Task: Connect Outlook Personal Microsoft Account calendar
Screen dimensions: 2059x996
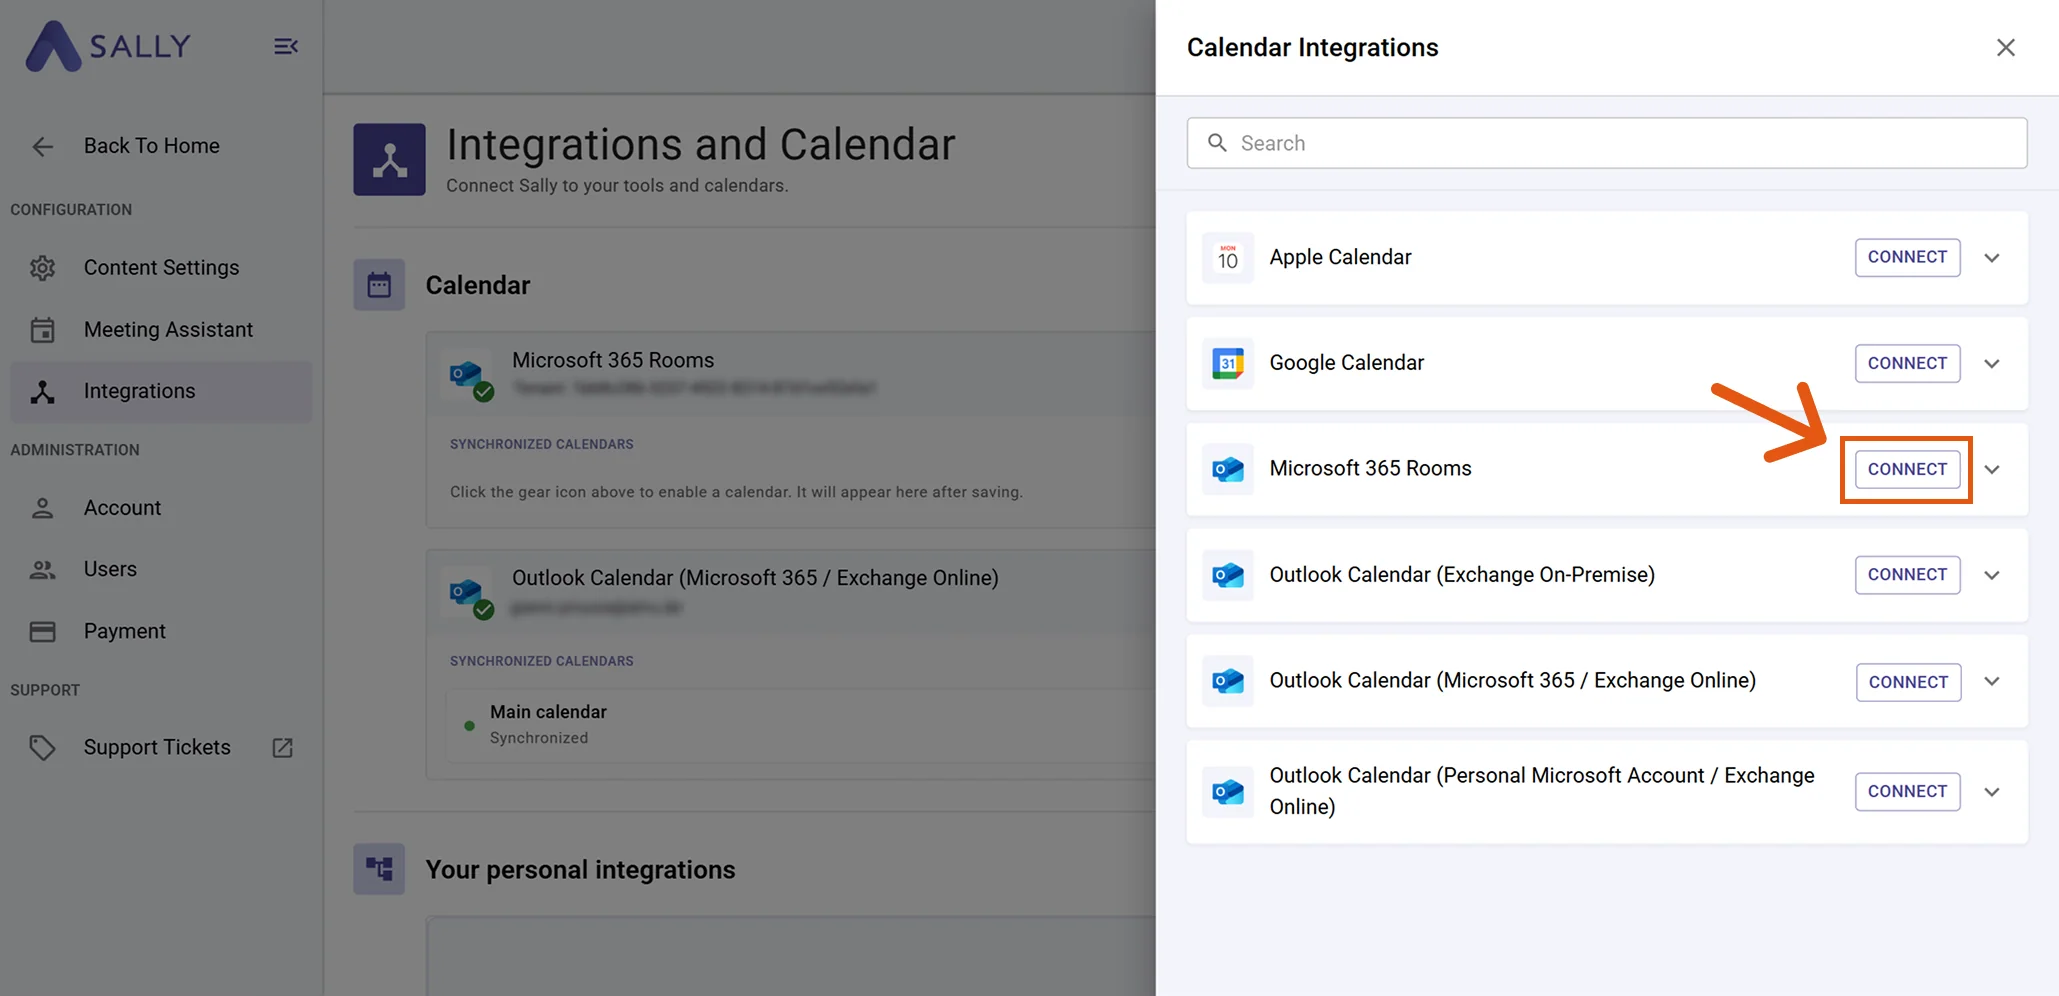Action: pyautogui.click(x=1907, y=791)
